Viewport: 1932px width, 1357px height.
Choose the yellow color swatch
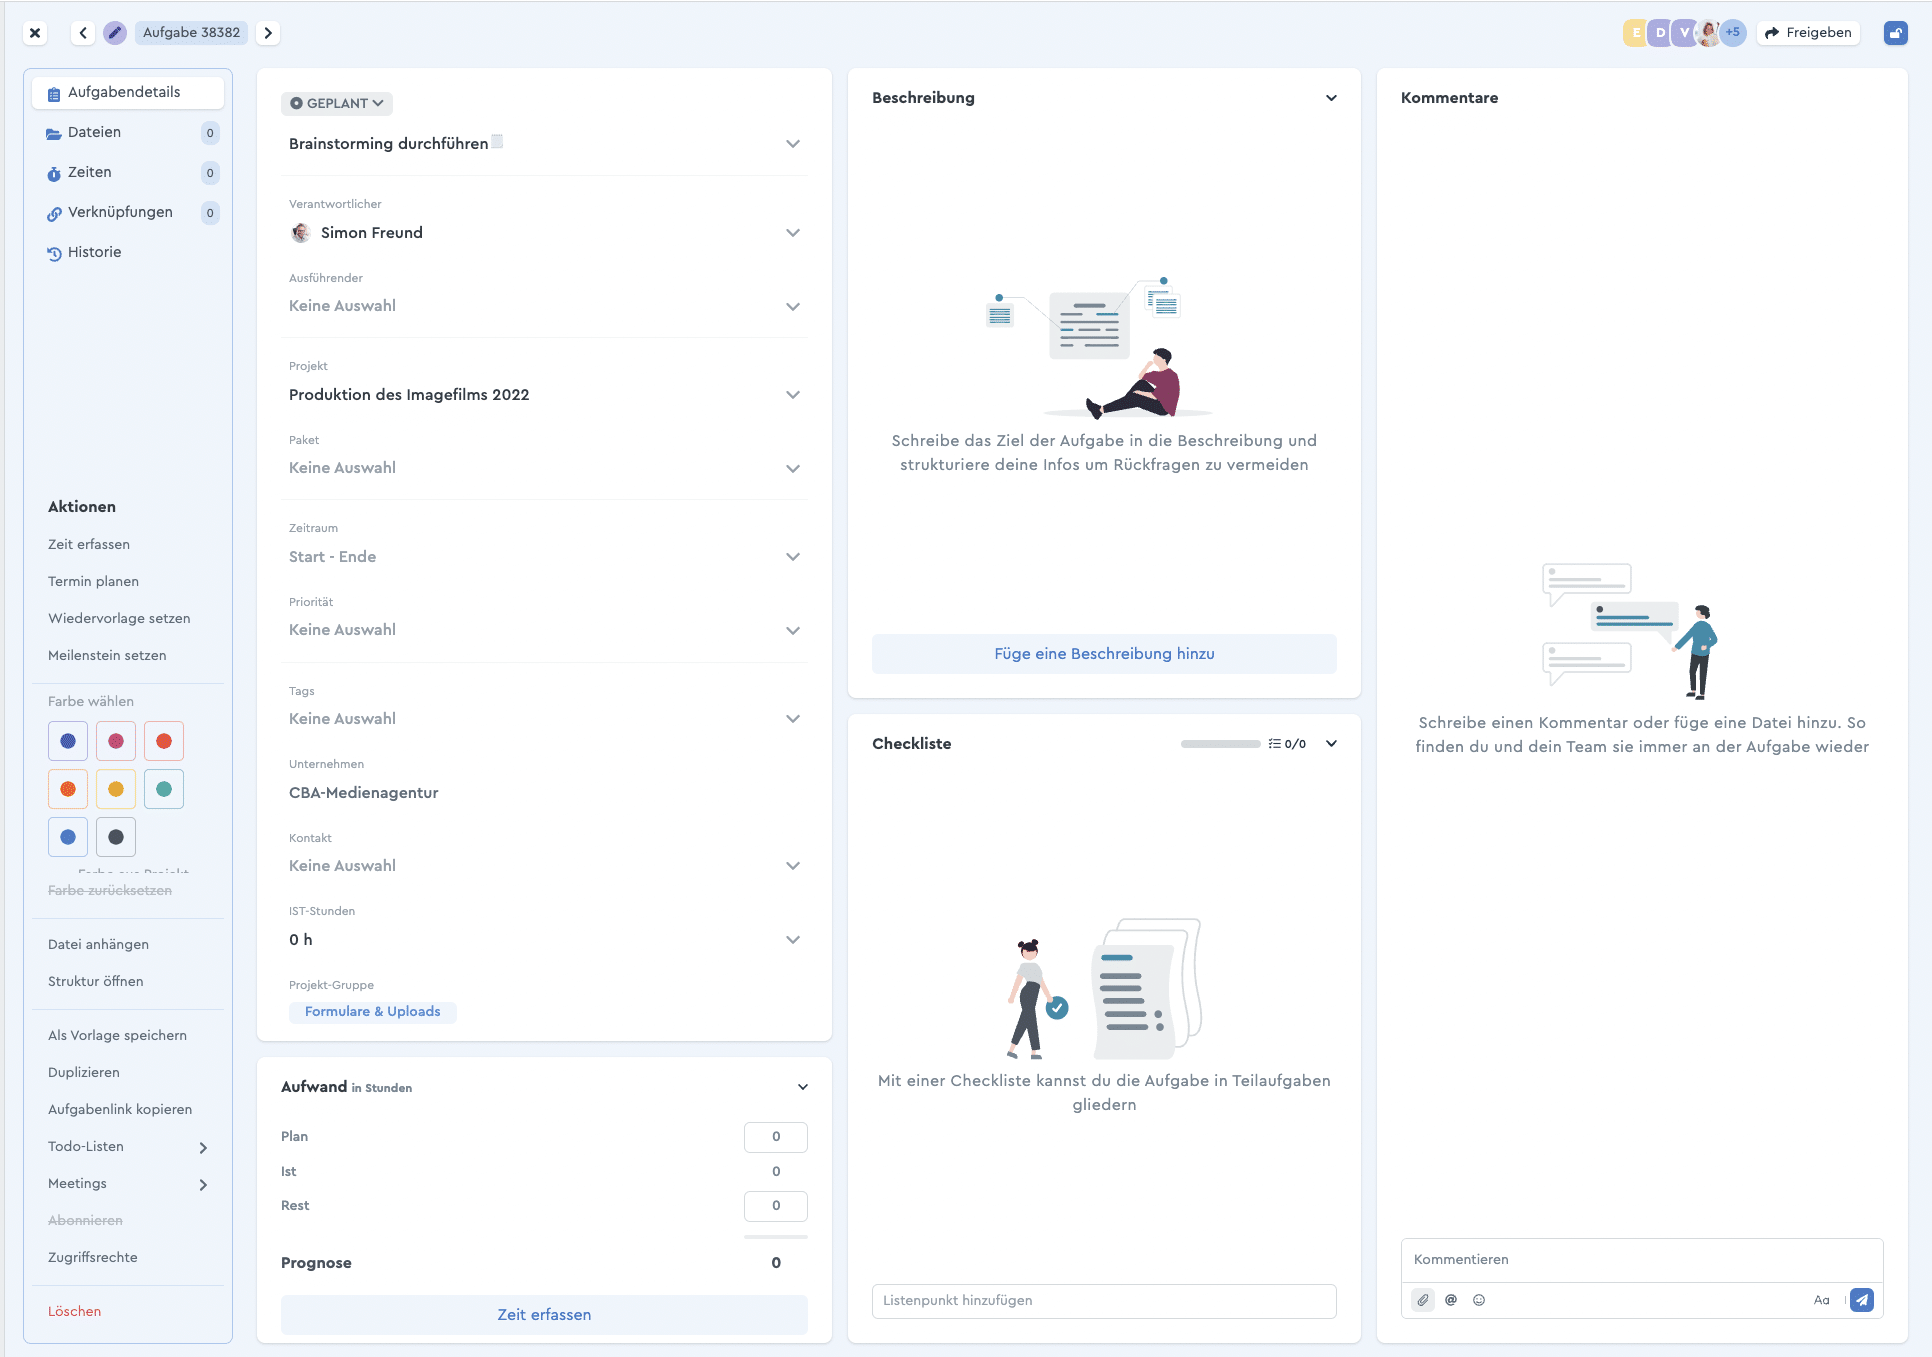point(116,789)
